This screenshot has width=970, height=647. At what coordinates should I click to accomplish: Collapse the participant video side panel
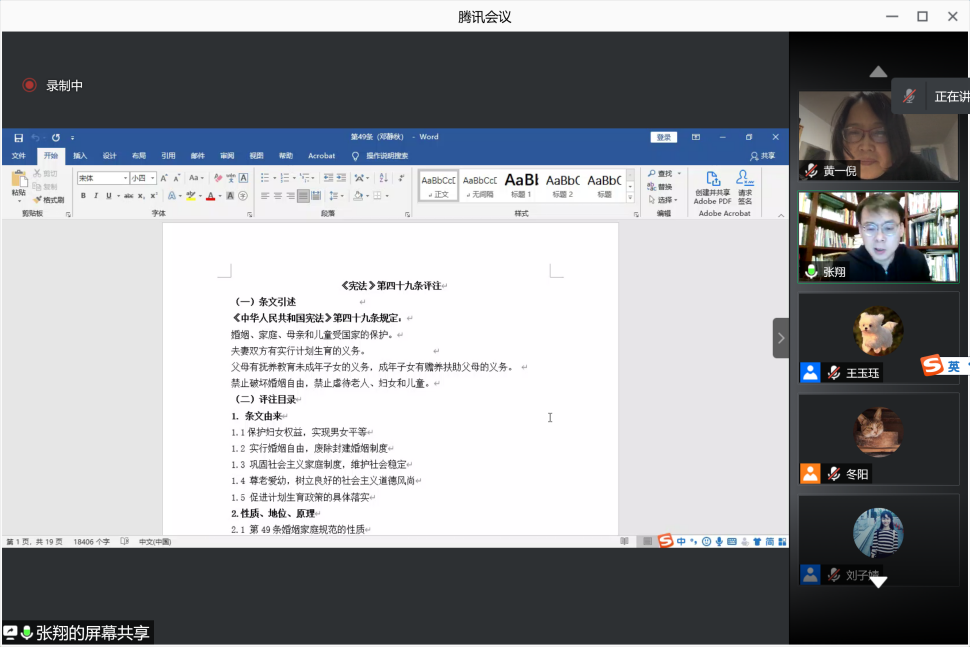coord(780,338)
